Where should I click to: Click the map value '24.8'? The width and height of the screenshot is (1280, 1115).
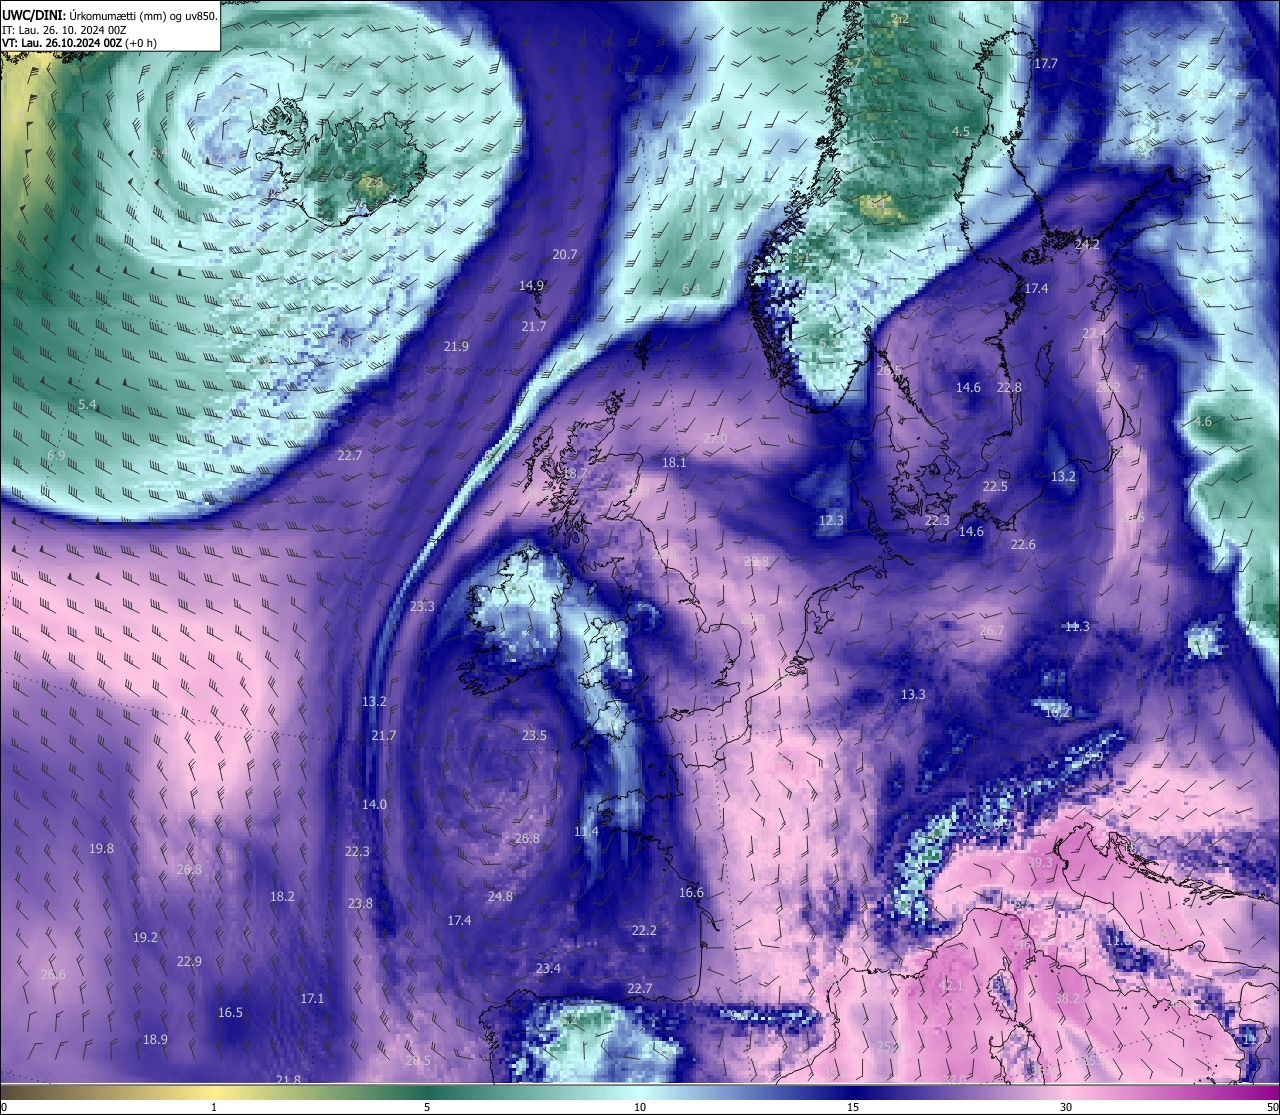(x=500, y=897)
